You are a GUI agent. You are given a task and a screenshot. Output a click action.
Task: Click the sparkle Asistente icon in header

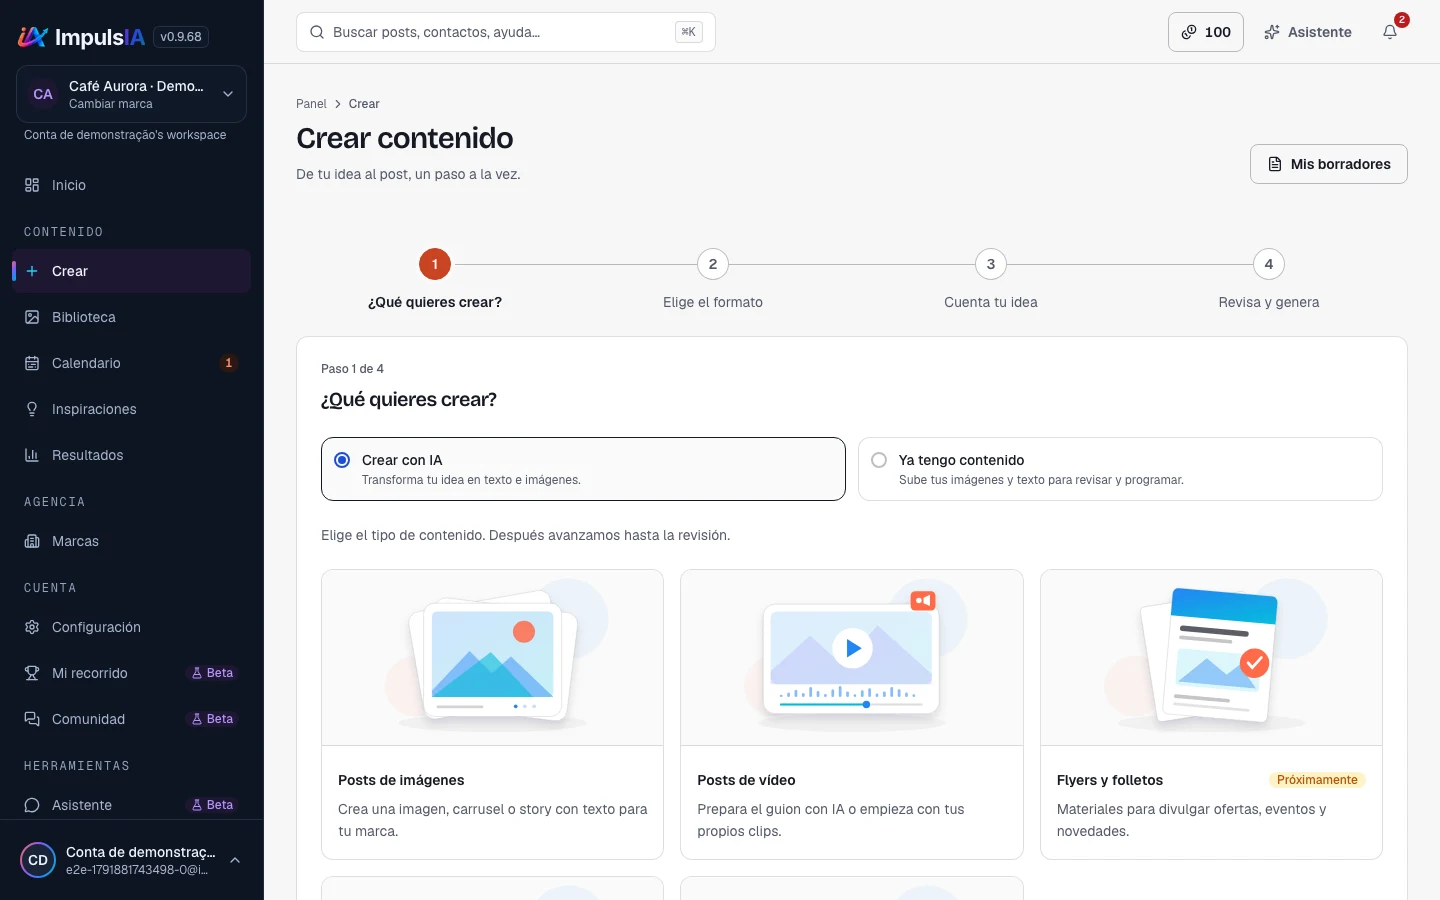[1272, 32]
